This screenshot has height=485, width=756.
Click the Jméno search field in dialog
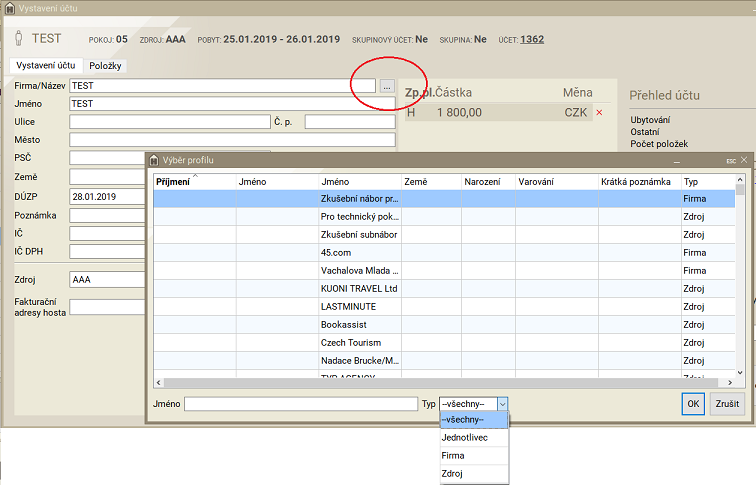(300, 404)
